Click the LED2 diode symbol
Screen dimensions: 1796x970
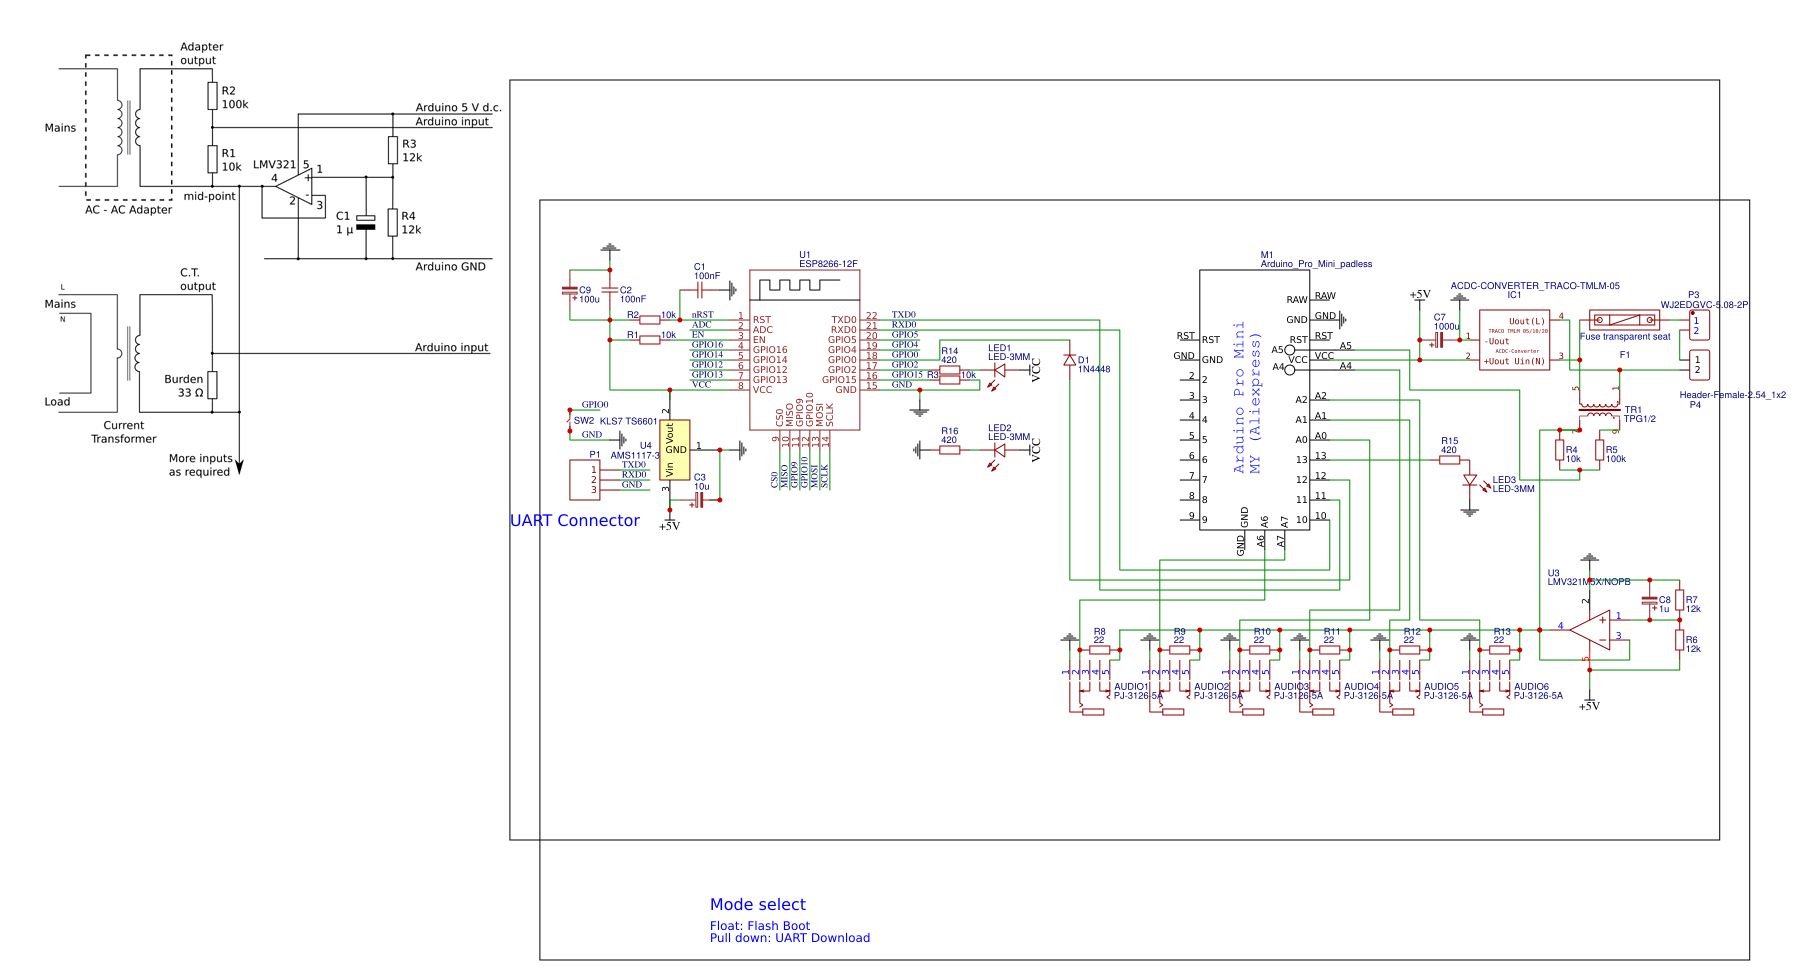coord(998,450)
